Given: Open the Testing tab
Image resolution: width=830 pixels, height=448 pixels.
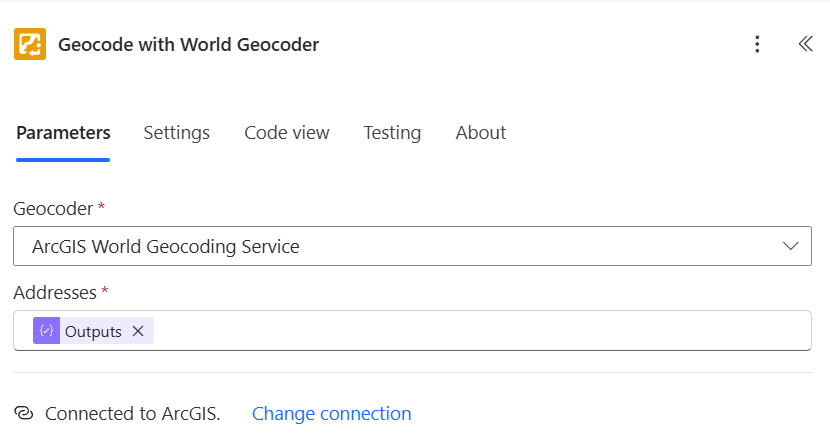Looking at the screenshot, I should 392,133.
